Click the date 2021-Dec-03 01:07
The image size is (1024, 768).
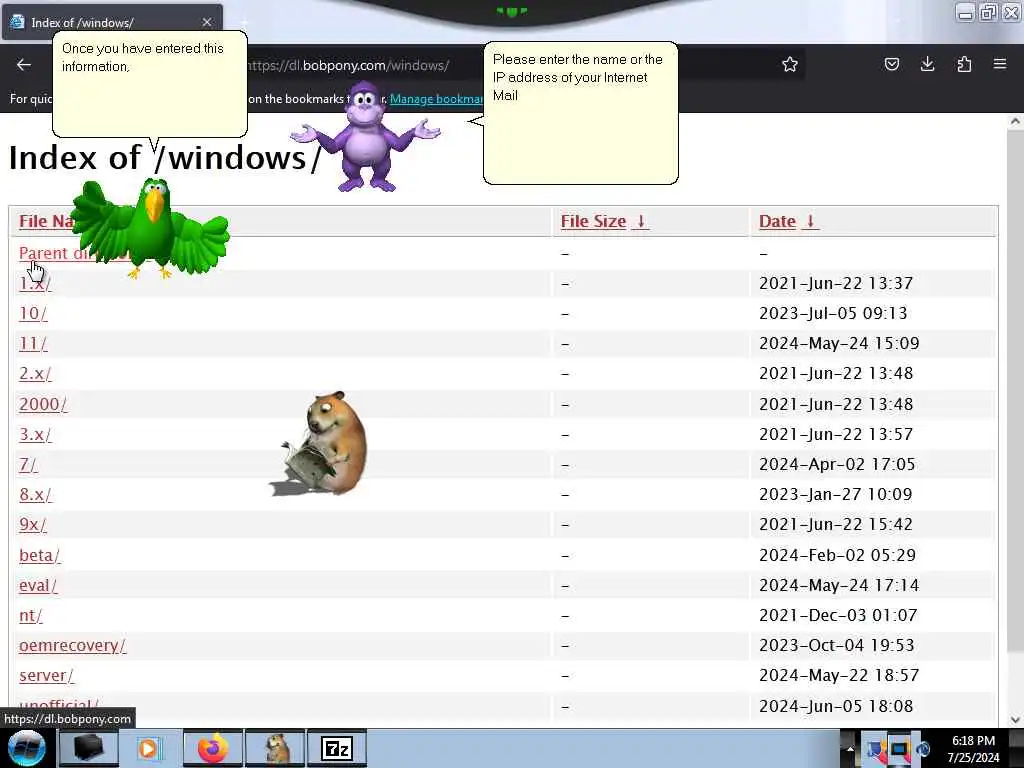838,615
